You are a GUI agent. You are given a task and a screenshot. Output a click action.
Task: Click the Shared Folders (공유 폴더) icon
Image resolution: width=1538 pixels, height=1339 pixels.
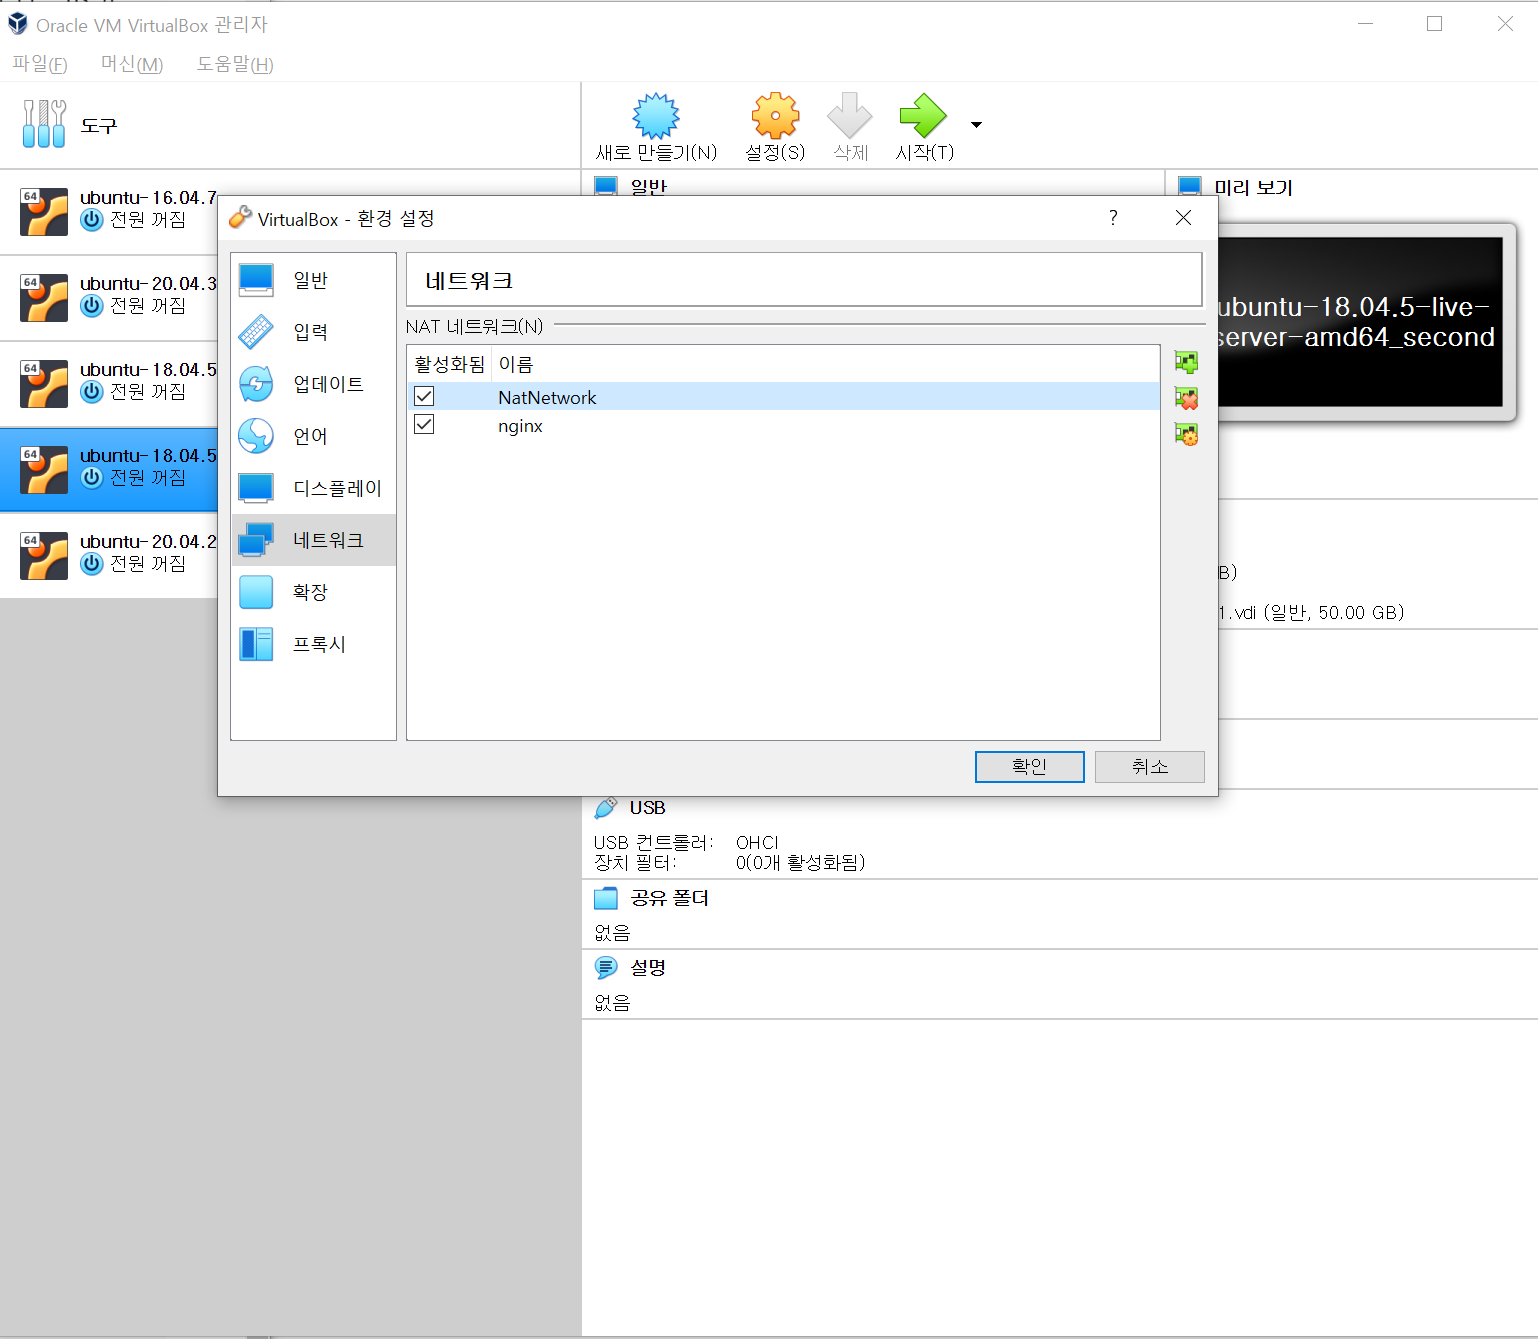pyautogui.click(x=606, y=898)
